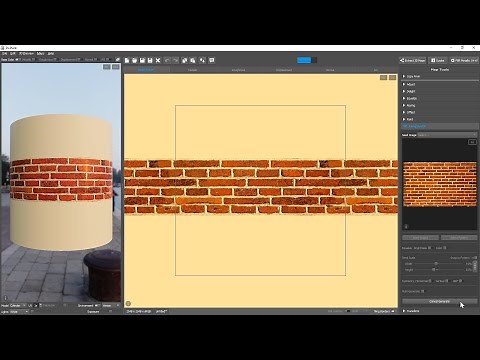Open the Lights dropdown at bottom left
Image resolution: width=480 pixels, height=360 pixels.
point(19,312)
